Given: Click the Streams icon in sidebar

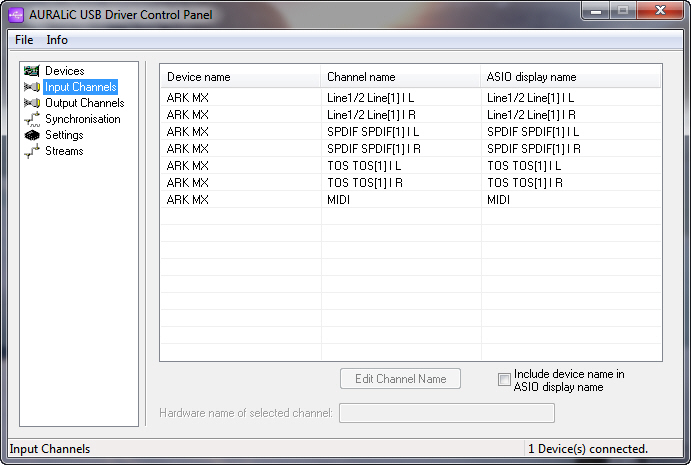Looking at the screenshot, I should click(32, 151).
